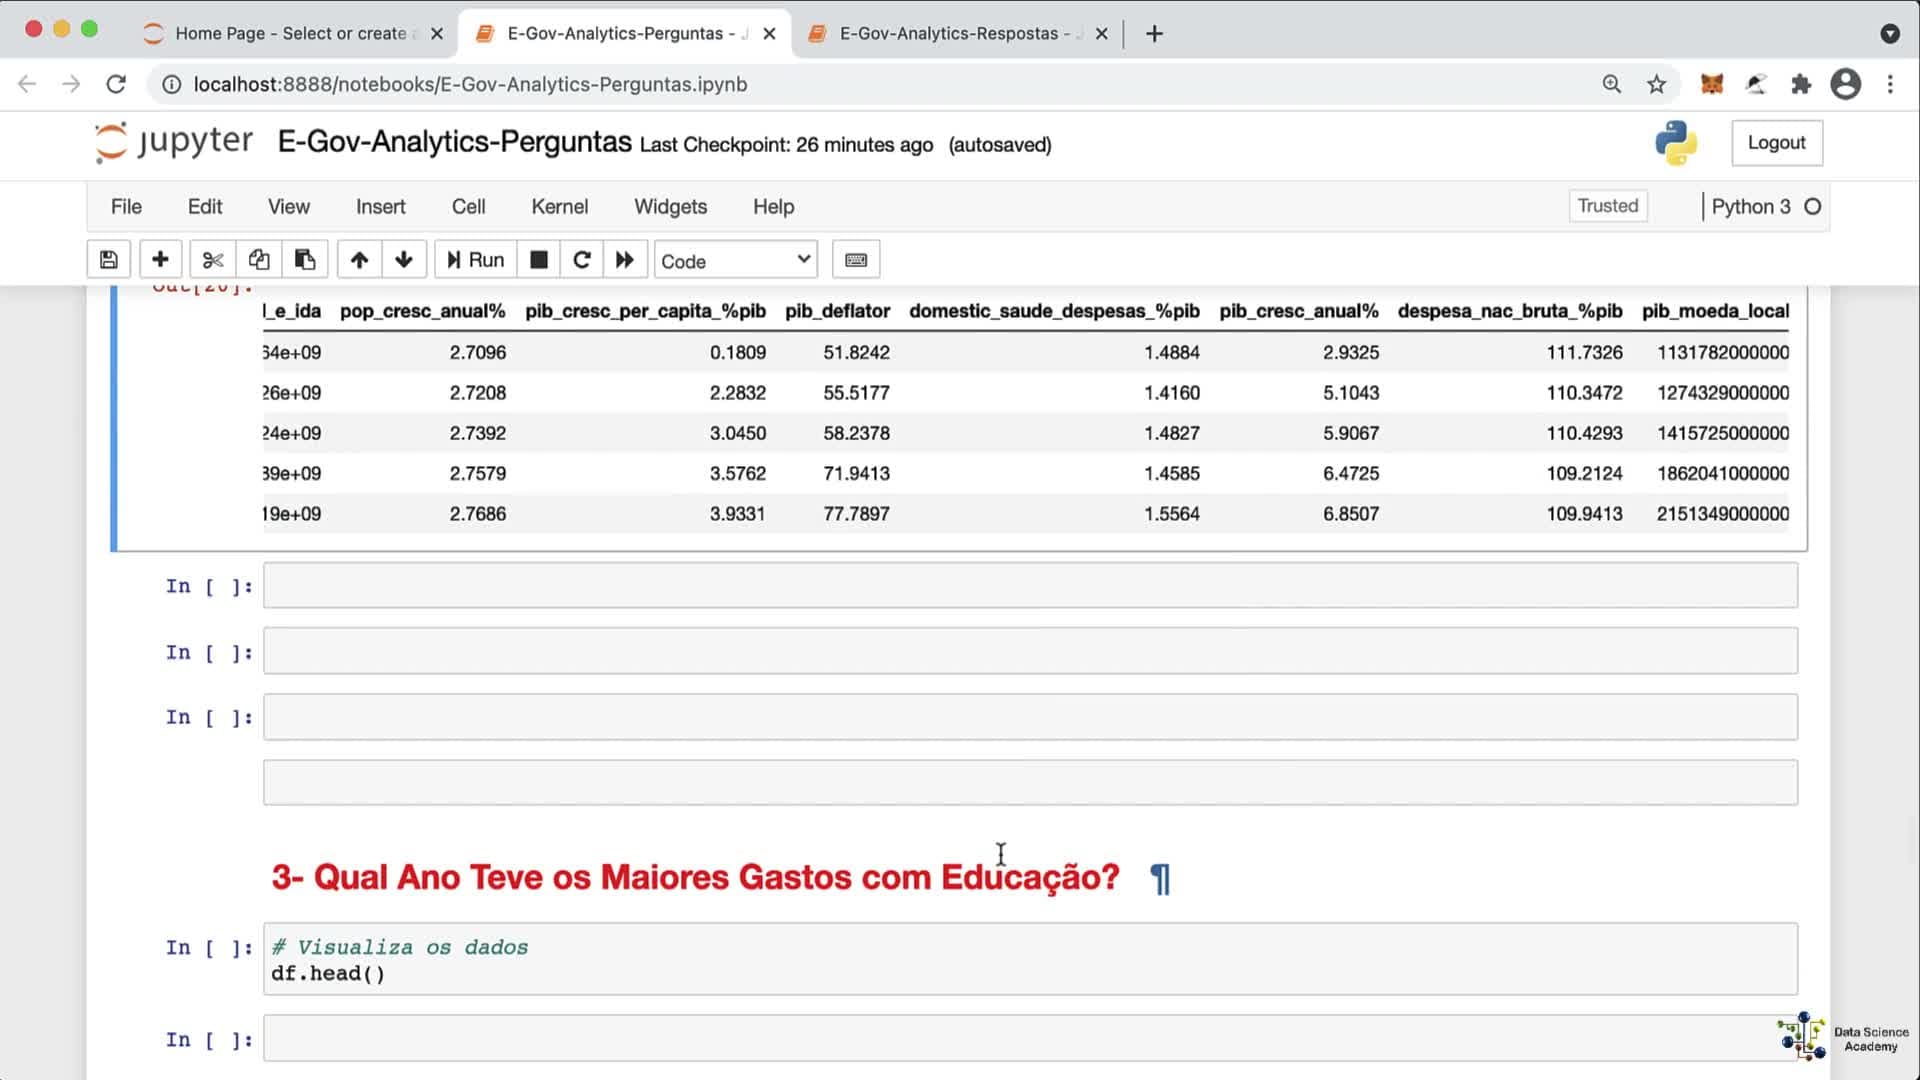The height and width of the screenshot is (1080, 1920).
Task: Close the Home Page browser tab
Action: tap(437, 33)
